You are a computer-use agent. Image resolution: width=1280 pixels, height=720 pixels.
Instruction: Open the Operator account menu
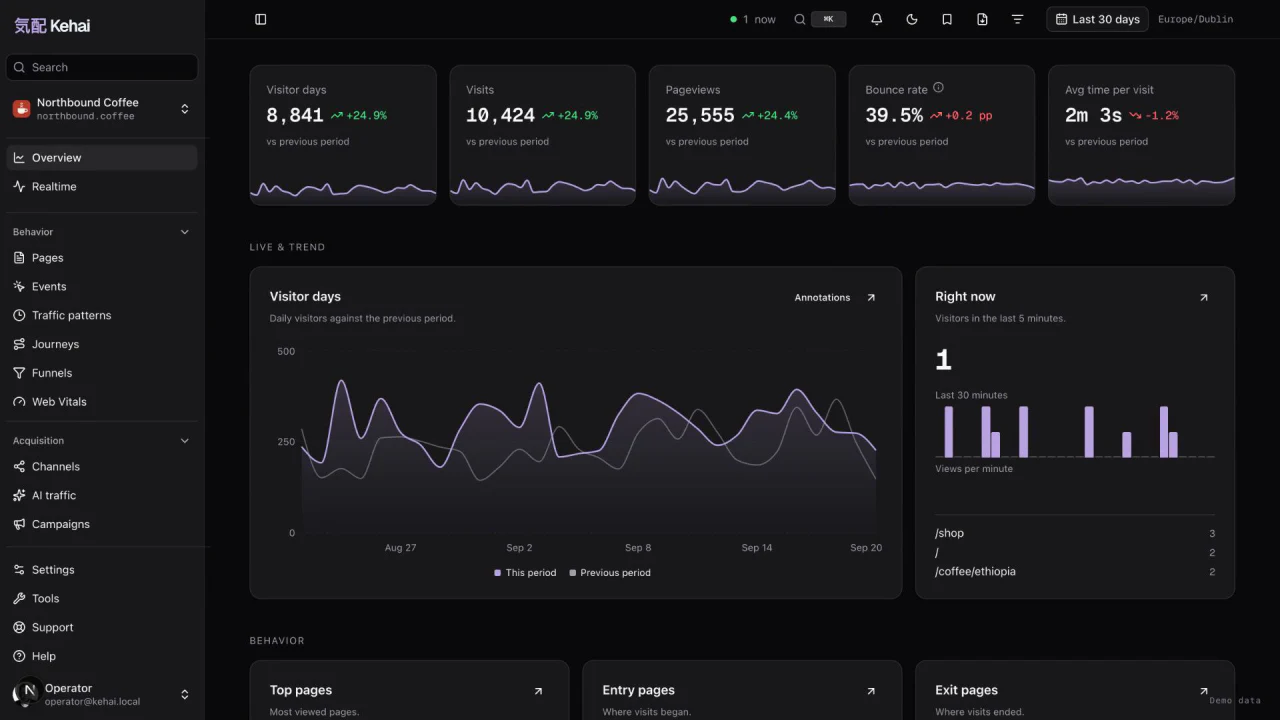click(x=102, y=694)
